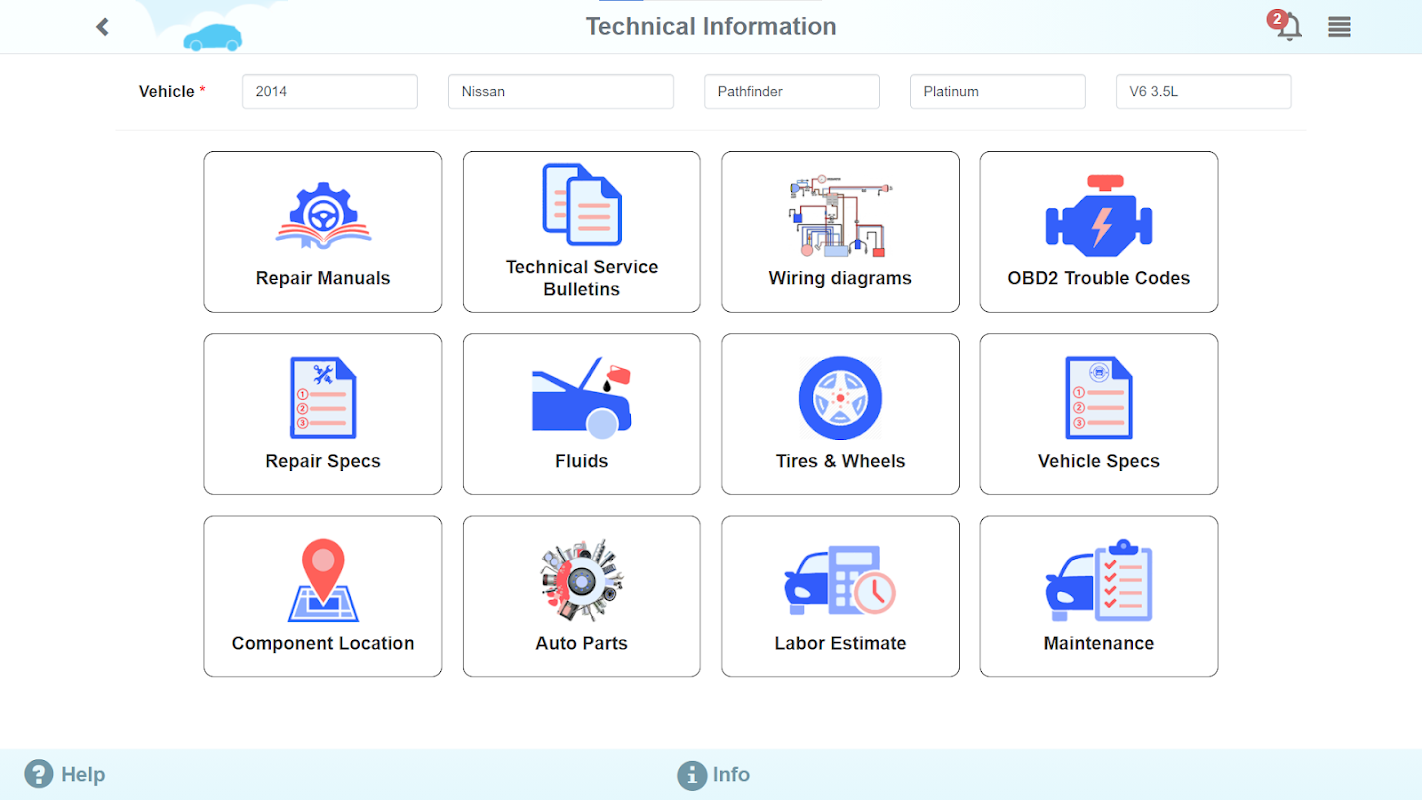
Task: Click the Help link text
Action: click(83, 774)
